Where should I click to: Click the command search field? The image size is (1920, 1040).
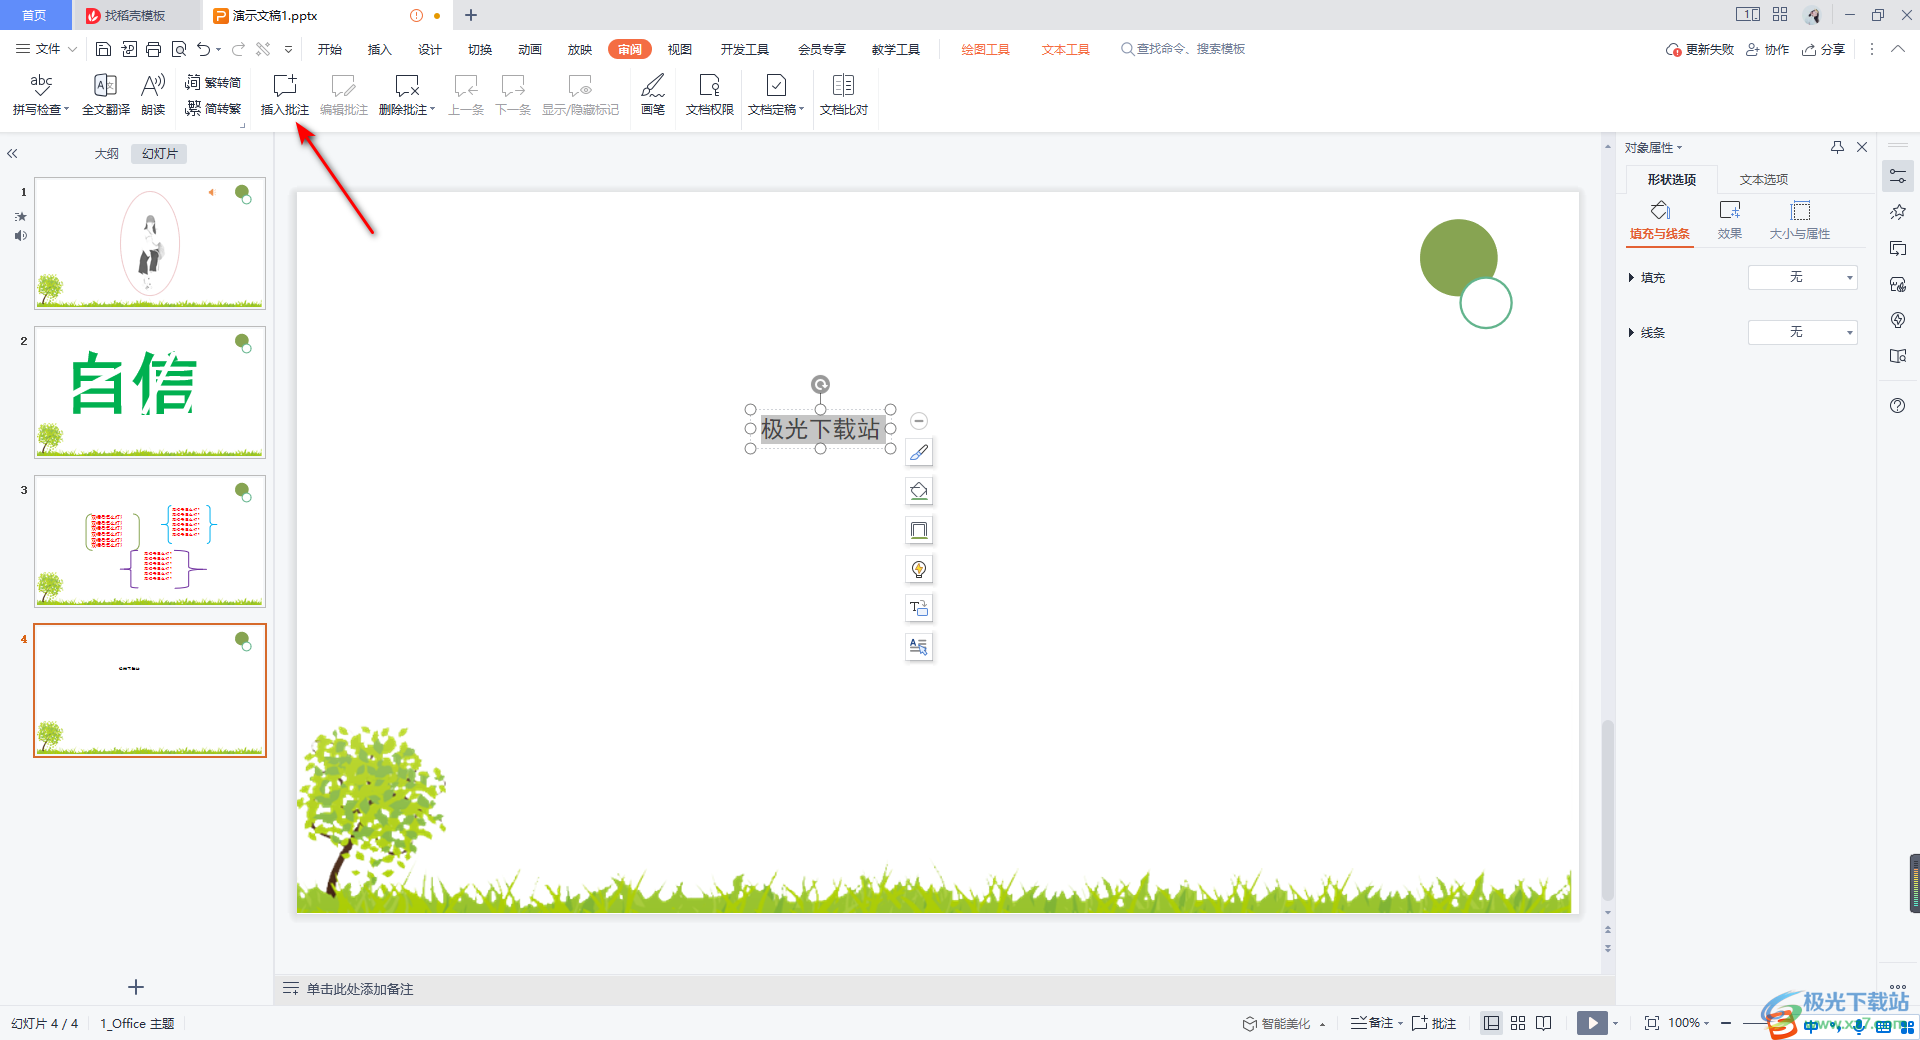[x=1184, y=49]
